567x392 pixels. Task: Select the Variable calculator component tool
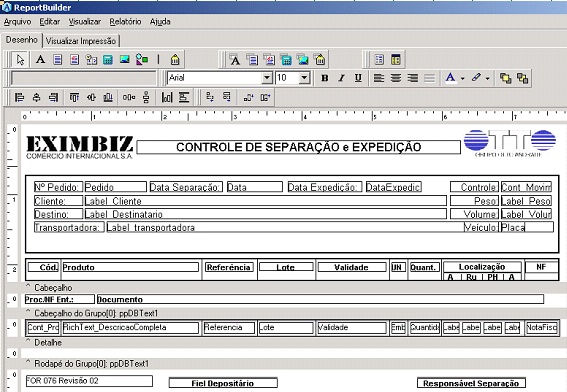point(108,59)
